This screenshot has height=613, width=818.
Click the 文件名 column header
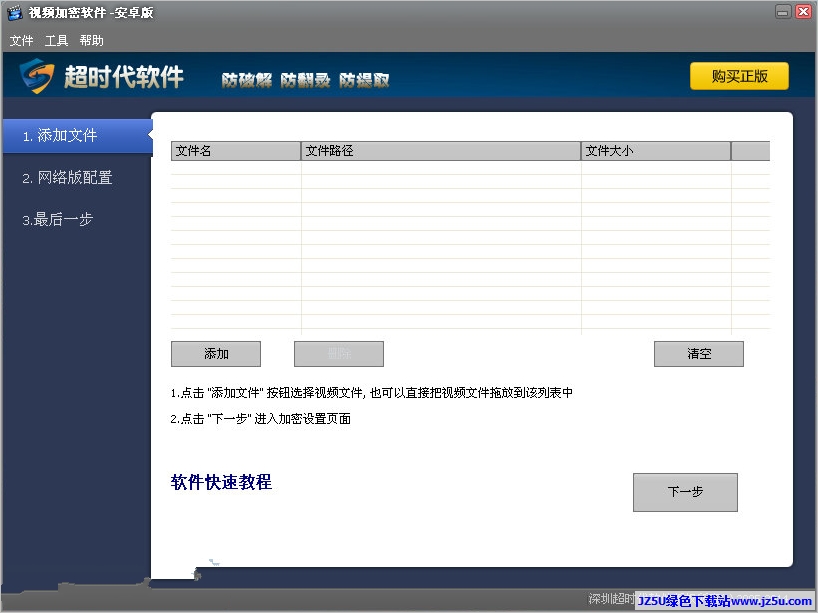(236, 151)
